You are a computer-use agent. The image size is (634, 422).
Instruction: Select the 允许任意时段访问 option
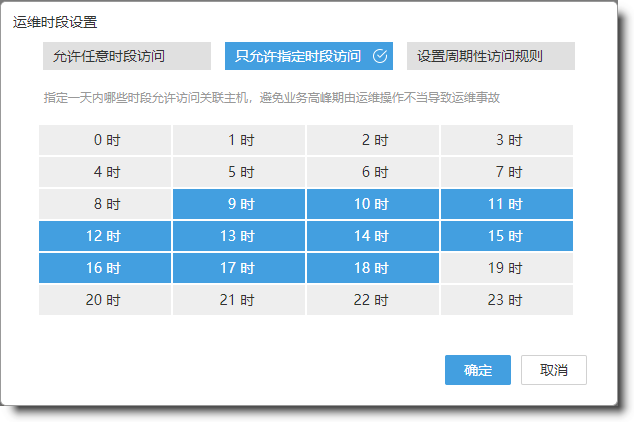click(126, 56)
